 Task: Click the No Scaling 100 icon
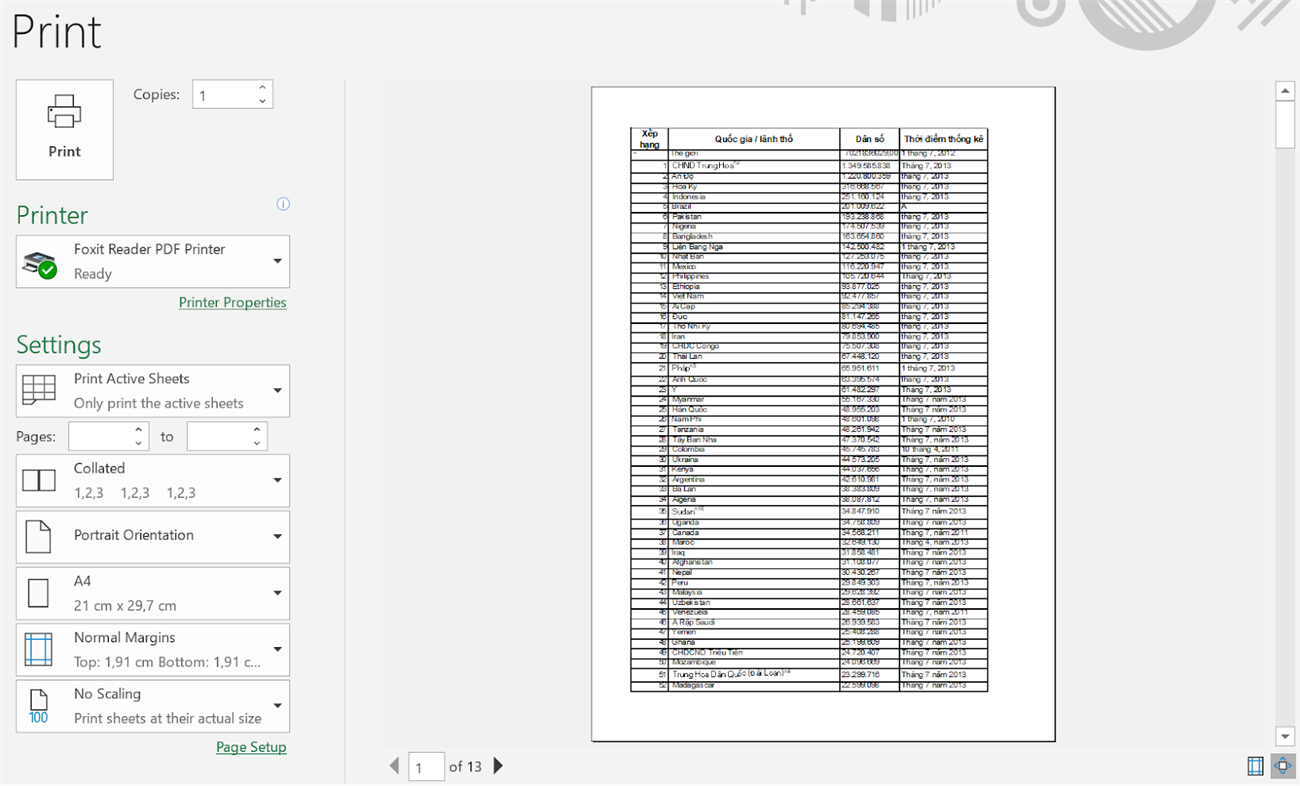coord(38,705)
